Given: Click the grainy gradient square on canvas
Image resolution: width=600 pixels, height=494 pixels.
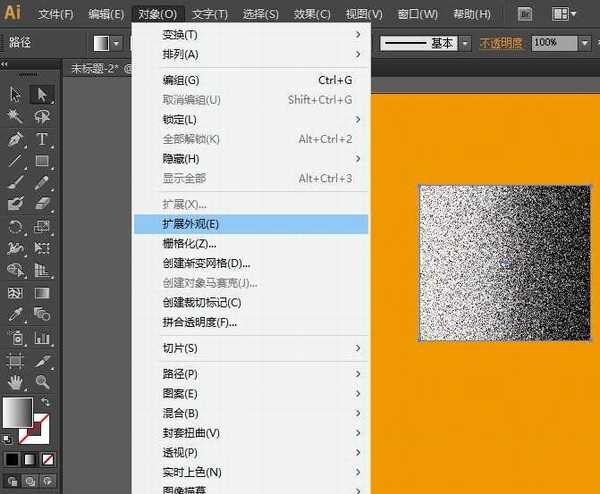Looking at the screenshot, I should [504, 263].
